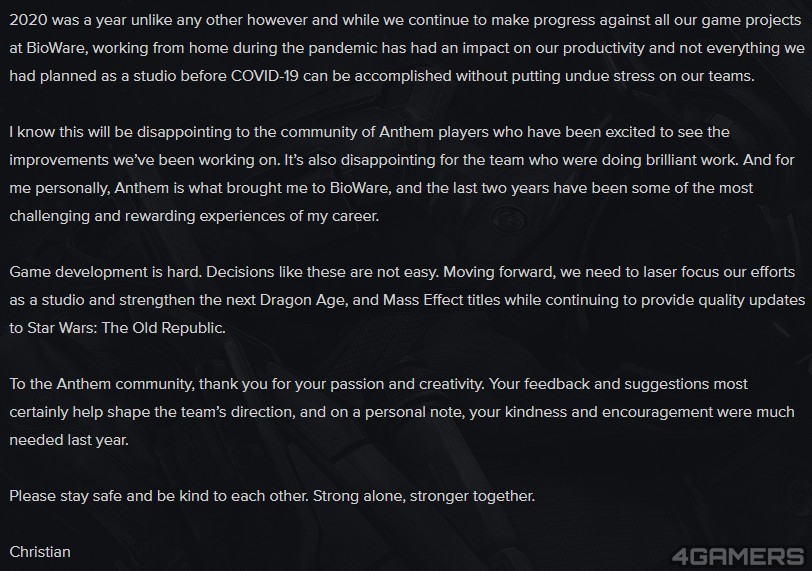
Task: Click 'Please stay safe' sentence start
Action: pyautogui.click(x=65, y=496)
